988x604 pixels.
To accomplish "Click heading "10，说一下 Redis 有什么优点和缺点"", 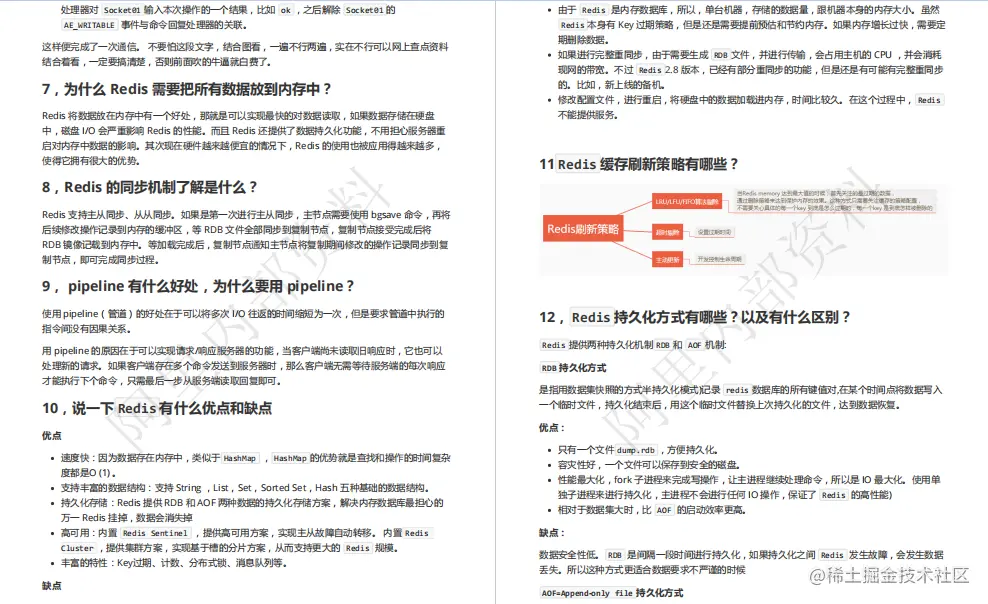I will click(157, 409).
